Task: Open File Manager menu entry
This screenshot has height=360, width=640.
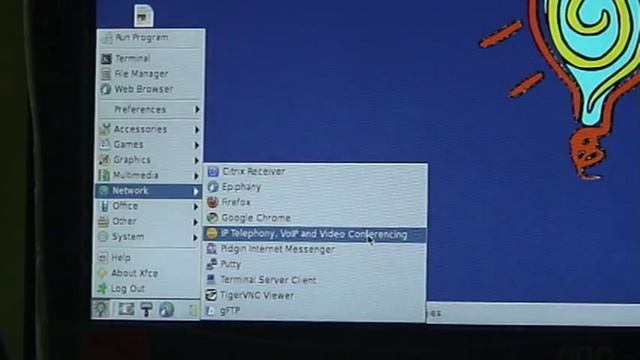Action: pos(150,74)
